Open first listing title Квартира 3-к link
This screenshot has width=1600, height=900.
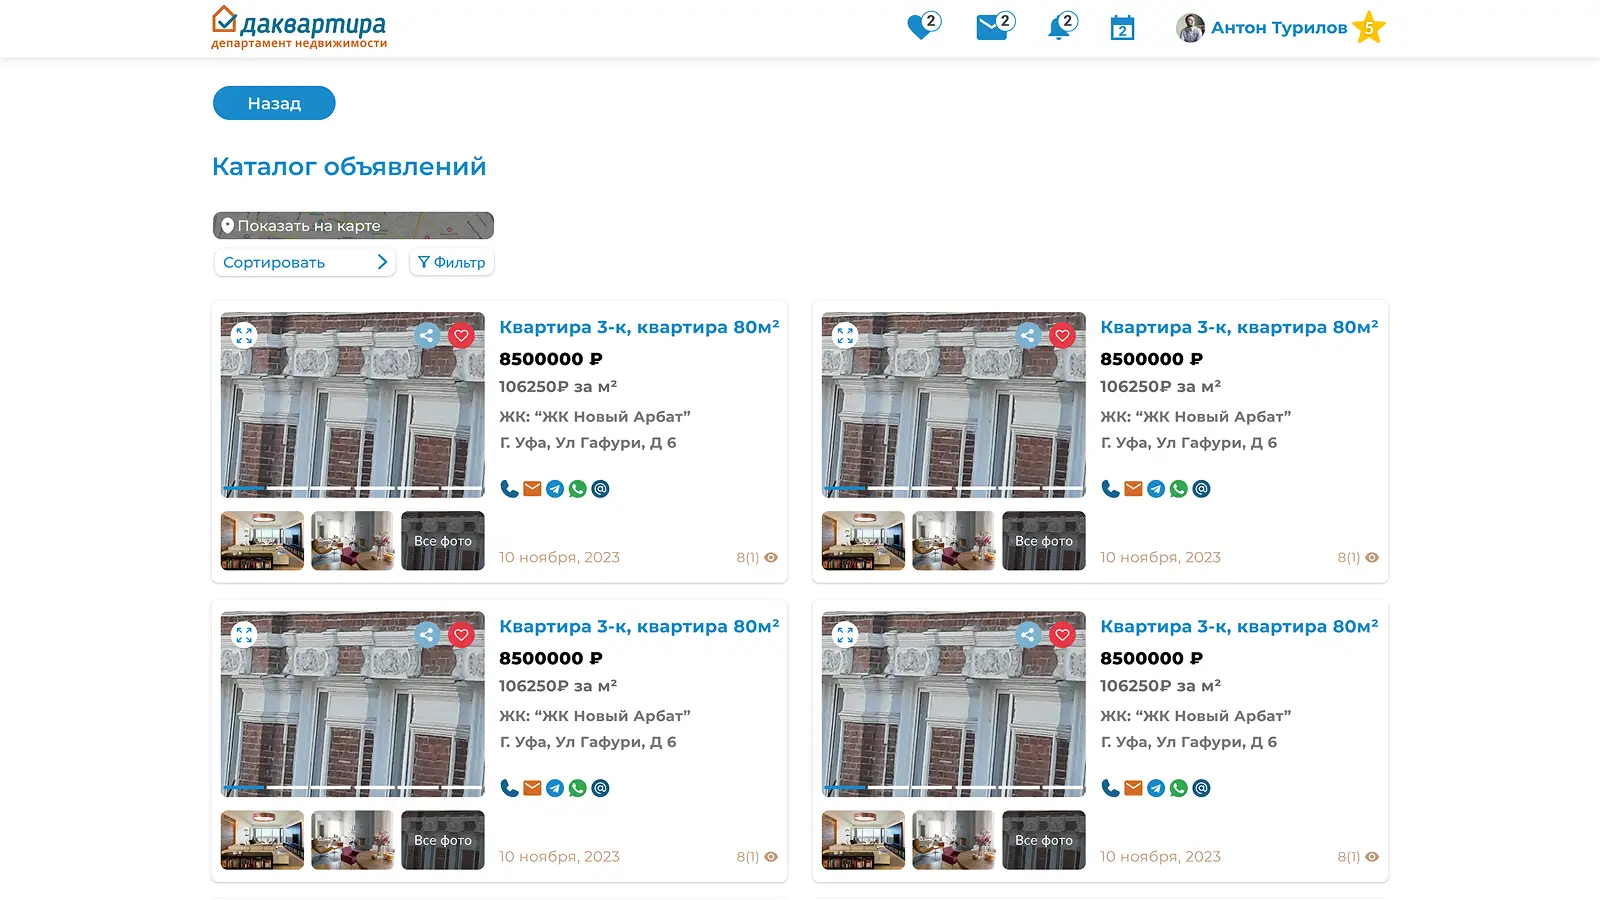[x=638, y=327]
